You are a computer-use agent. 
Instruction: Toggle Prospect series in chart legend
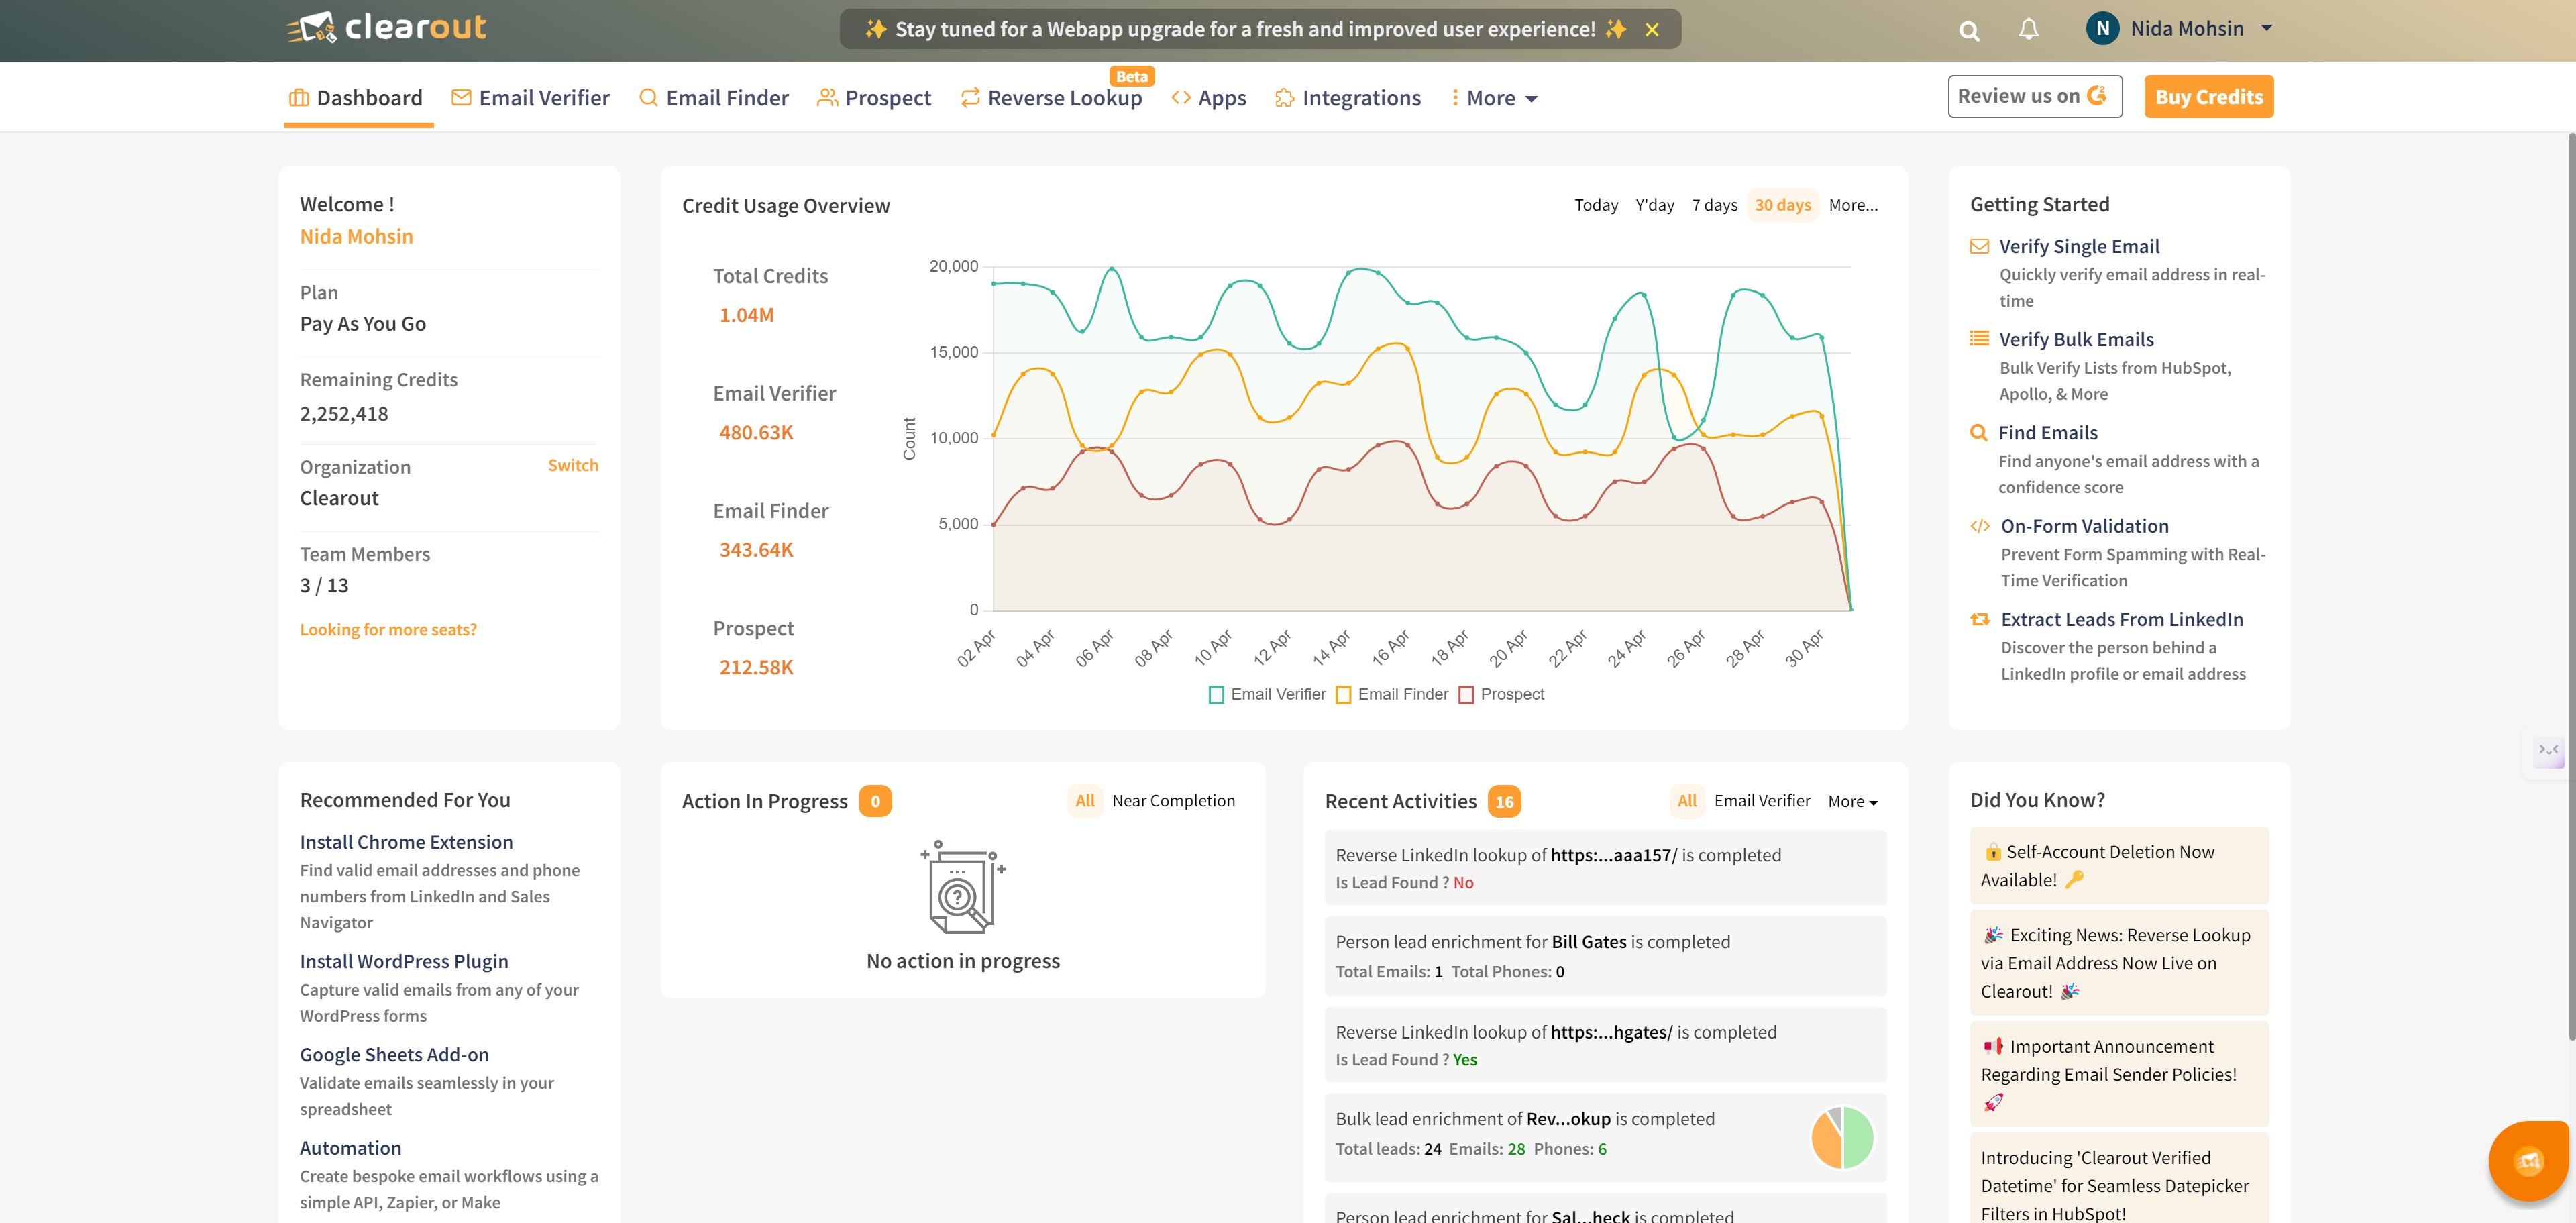pos(1501,694)
